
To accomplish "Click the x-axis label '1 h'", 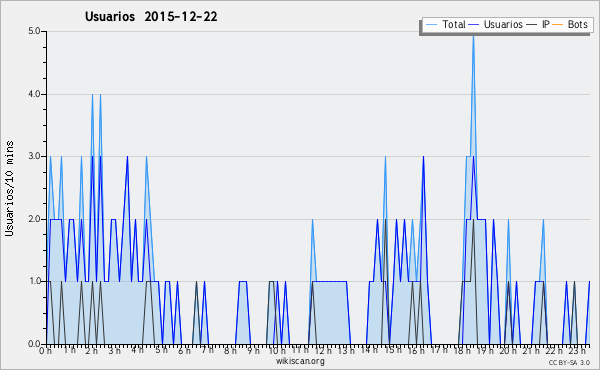I will pos(69,350).
